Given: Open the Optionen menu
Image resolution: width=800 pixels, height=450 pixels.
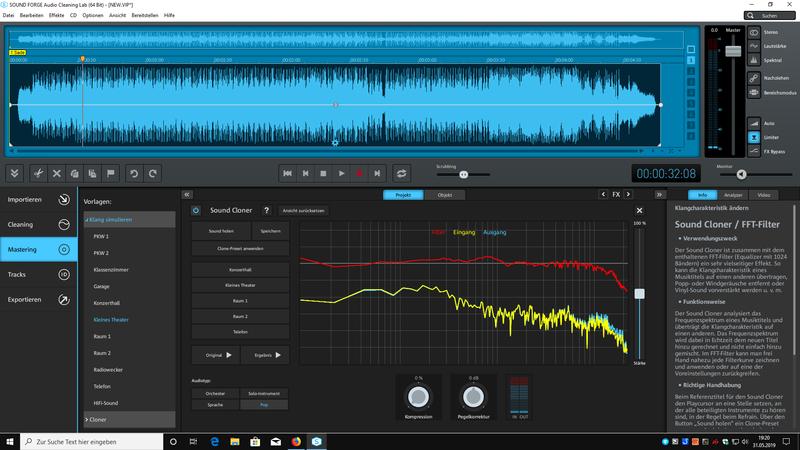Looking at the screenshot, I should 93,15.
